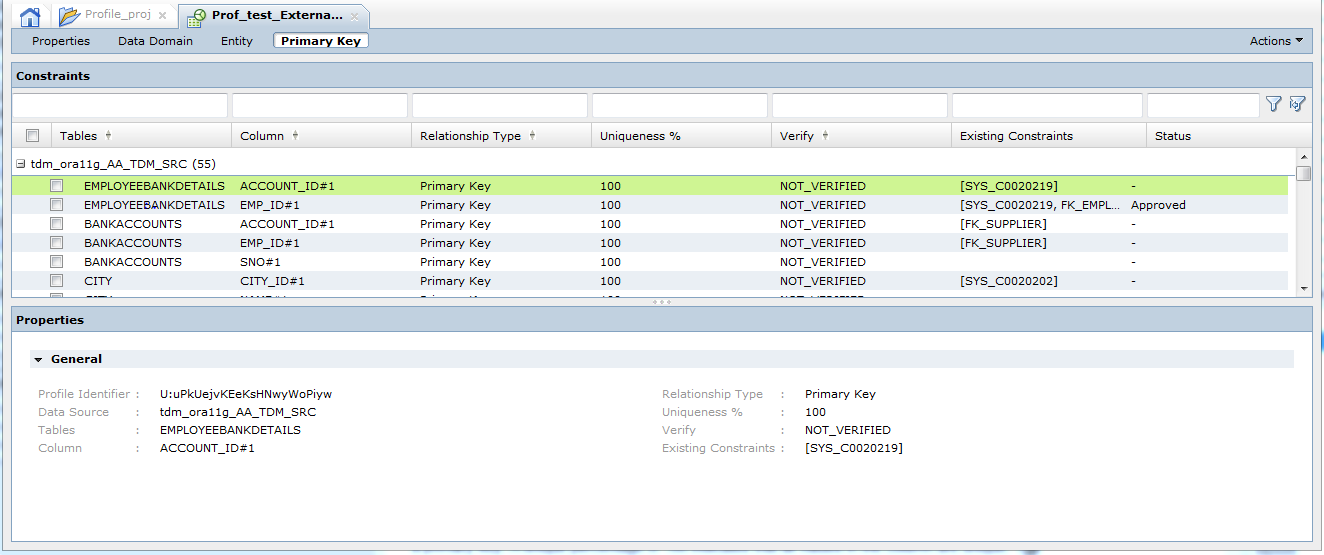
Task: Switch to the Data Domain view
Action: coord(155,41)
